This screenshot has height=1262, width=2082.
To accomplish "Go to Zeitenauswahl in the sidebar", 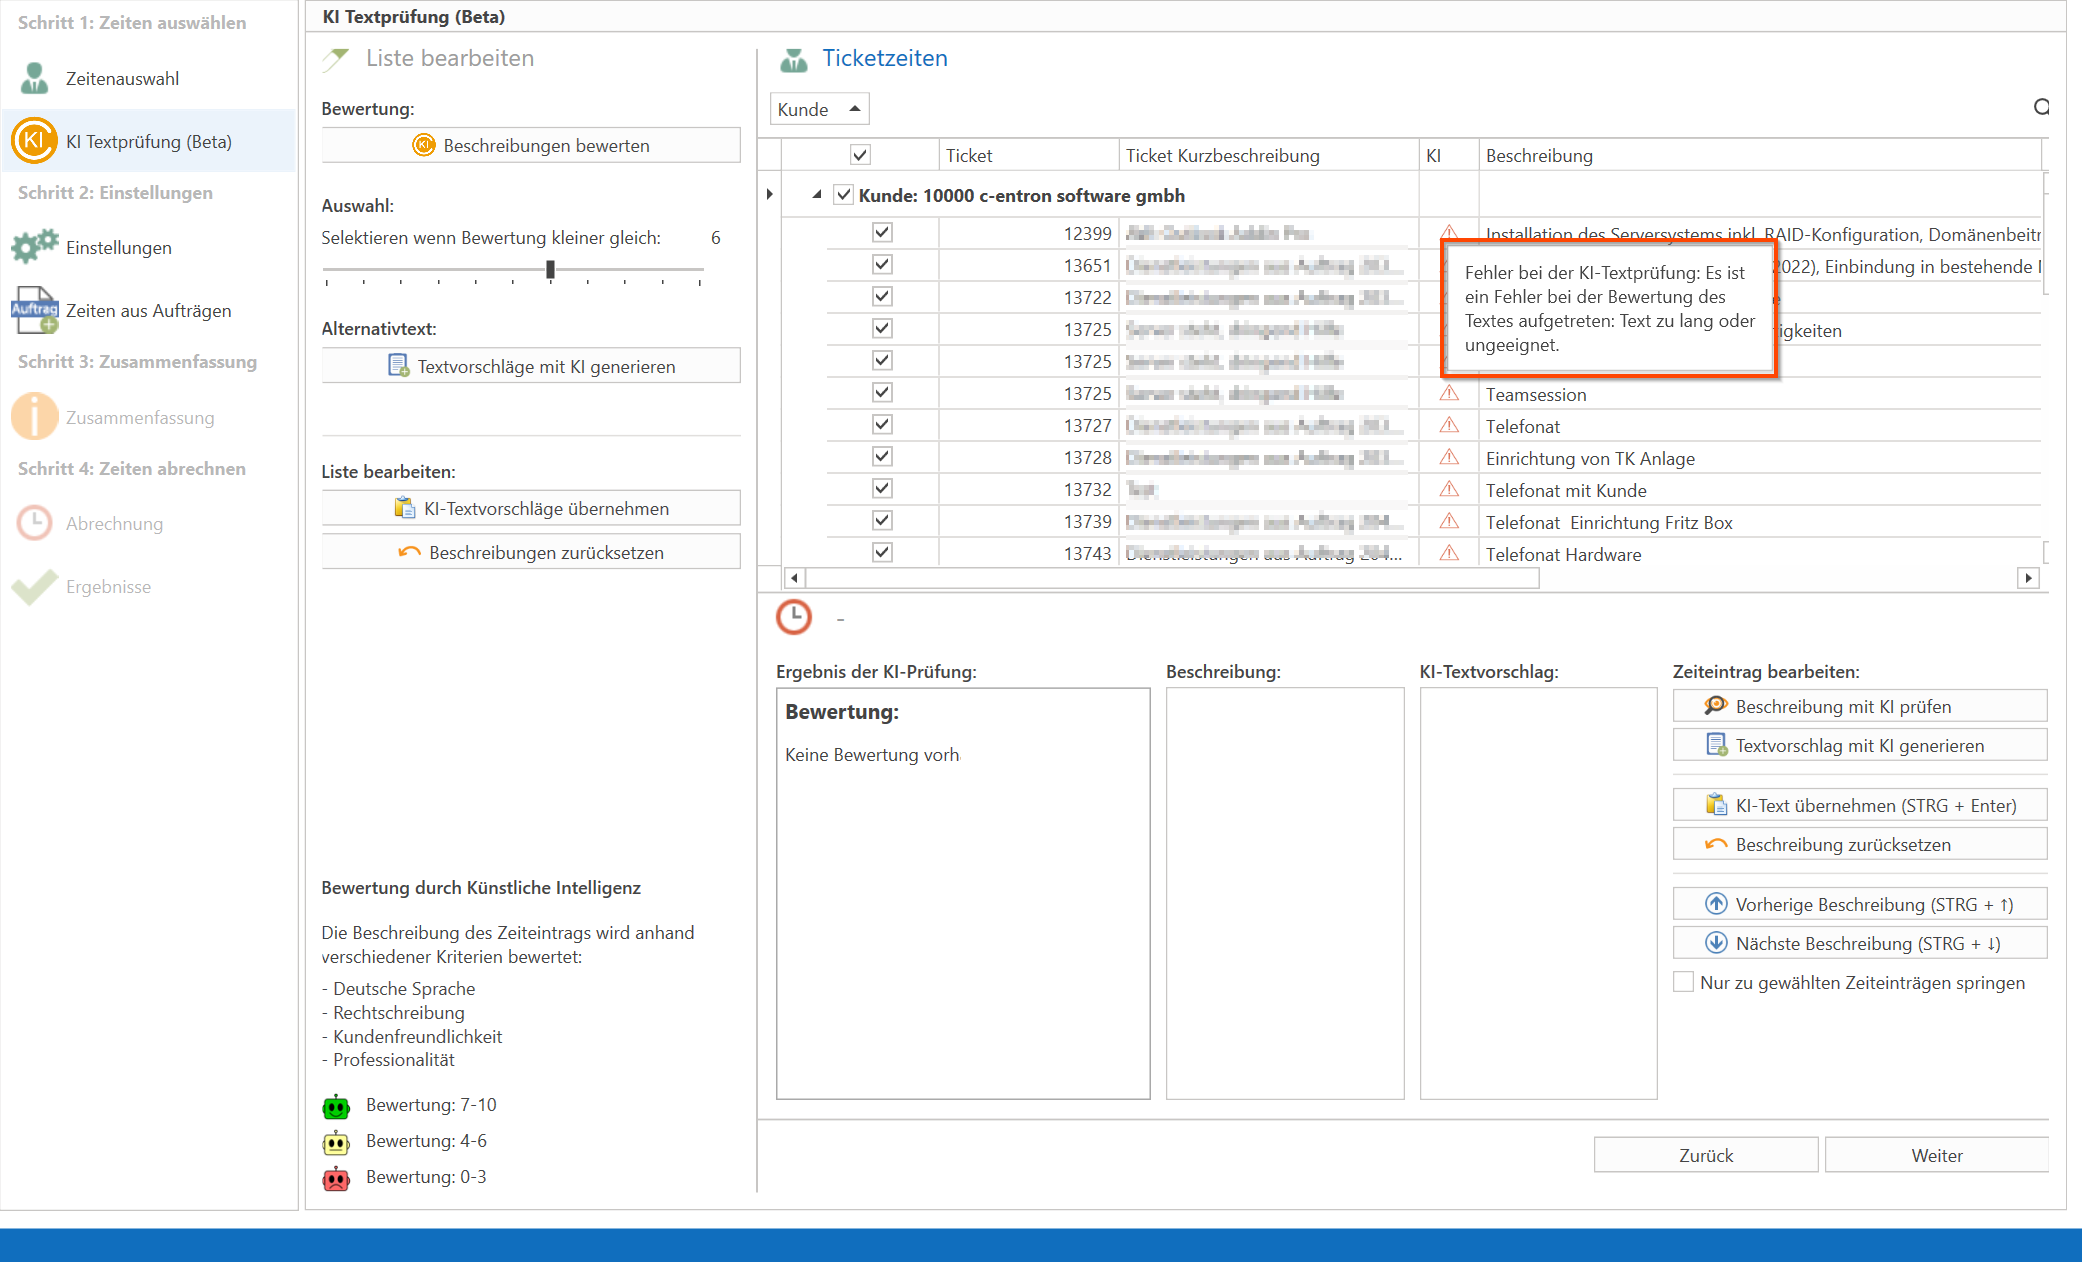I will [x=122, y=78].
